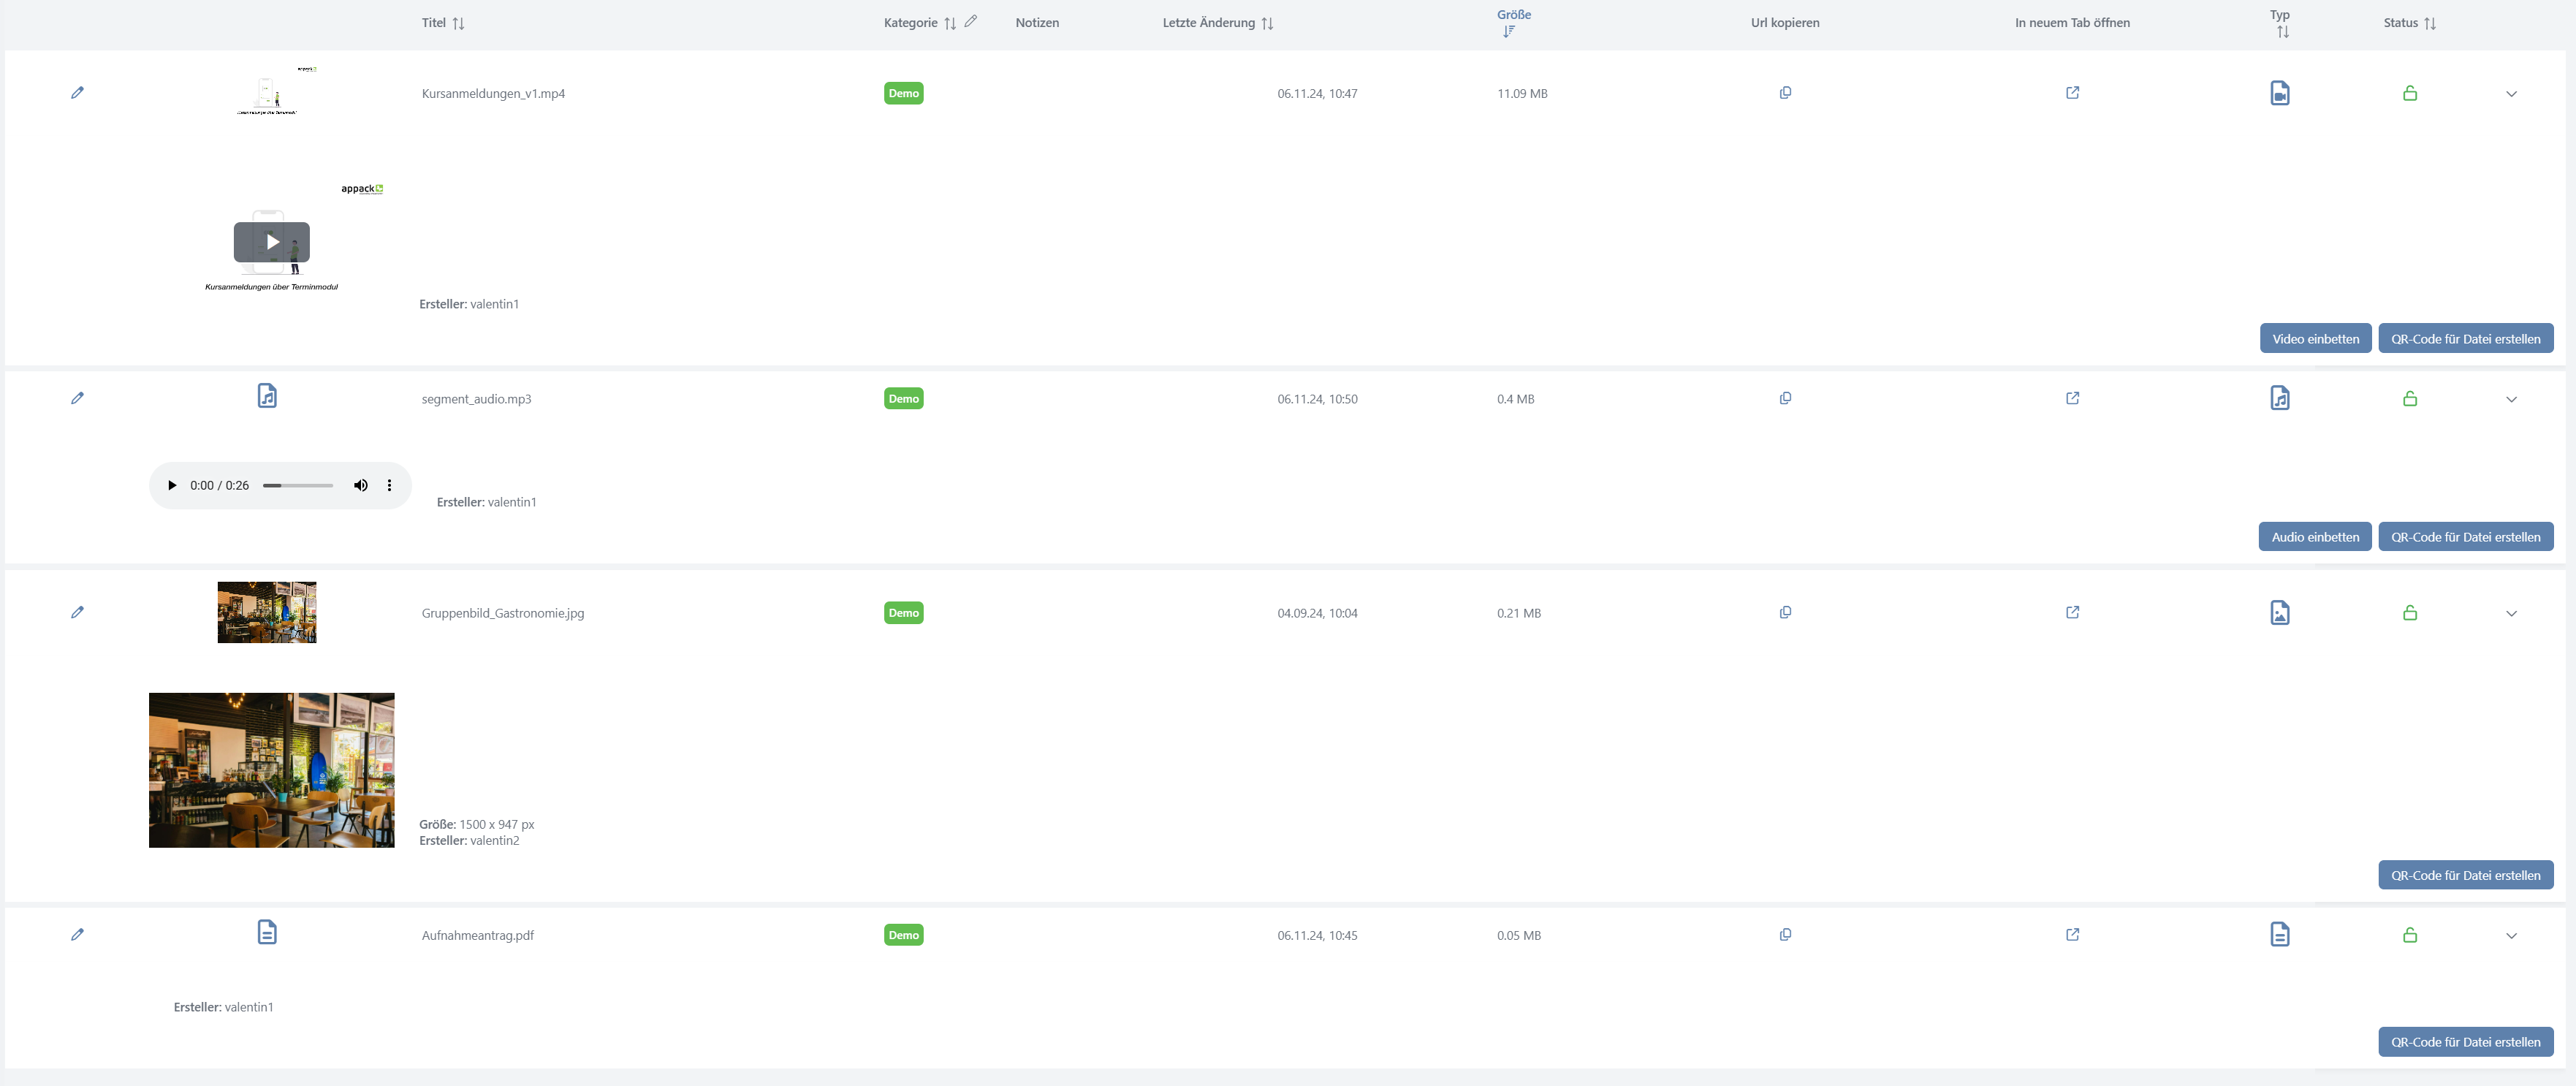
Task: Open segment_audio.mp3 in a new tab
Action: [x=2072, y=398]
